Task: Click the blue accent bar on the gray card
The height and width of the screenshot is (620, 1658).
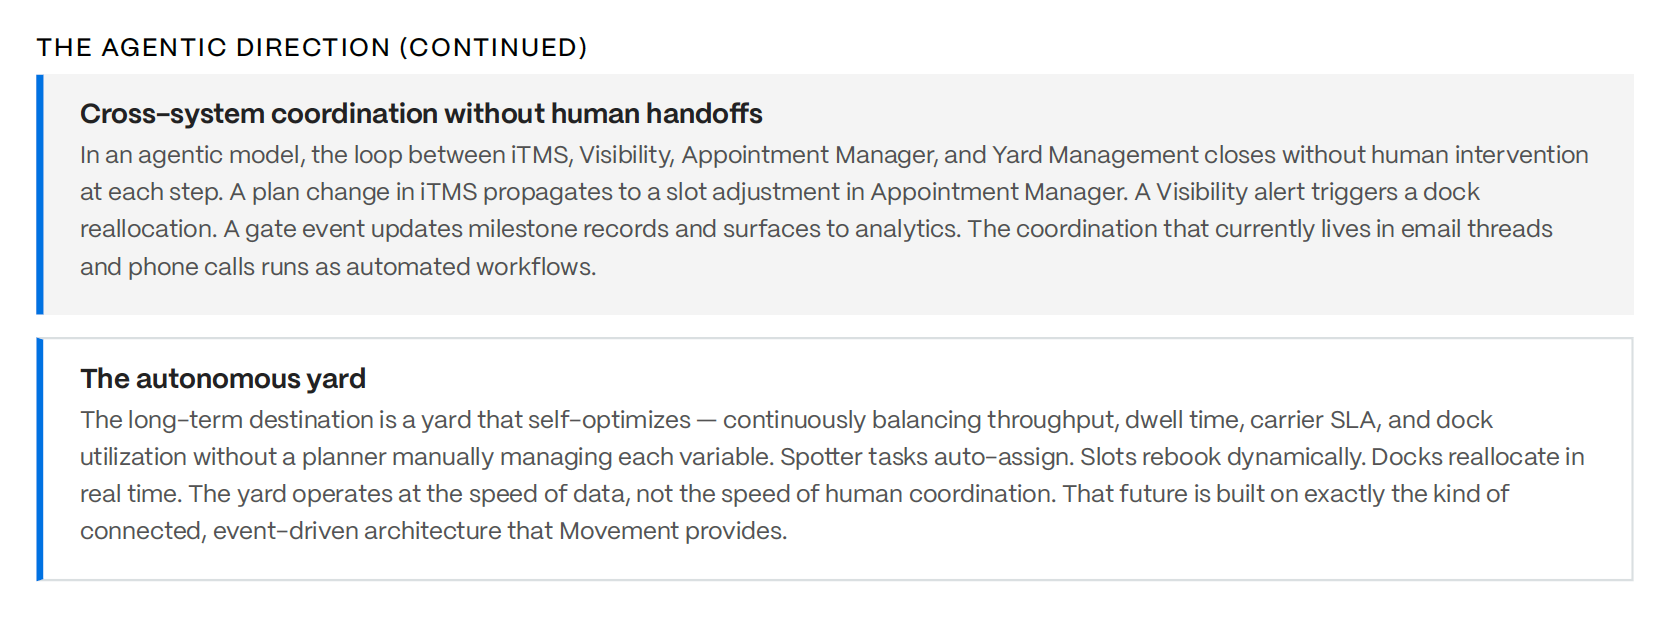Action: (40, 194)
